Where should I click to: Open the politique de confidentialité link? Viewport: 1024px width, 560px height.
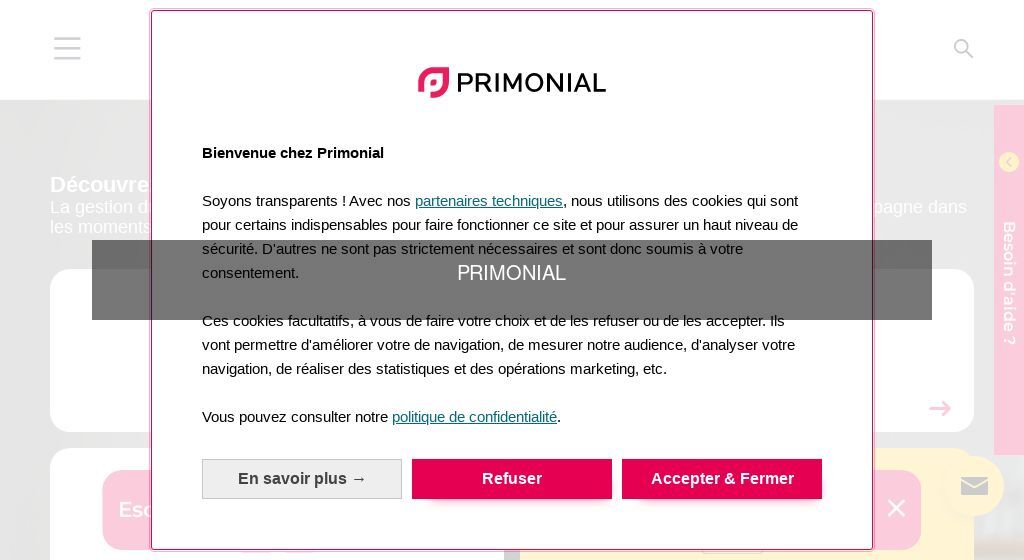click(474, 417)
